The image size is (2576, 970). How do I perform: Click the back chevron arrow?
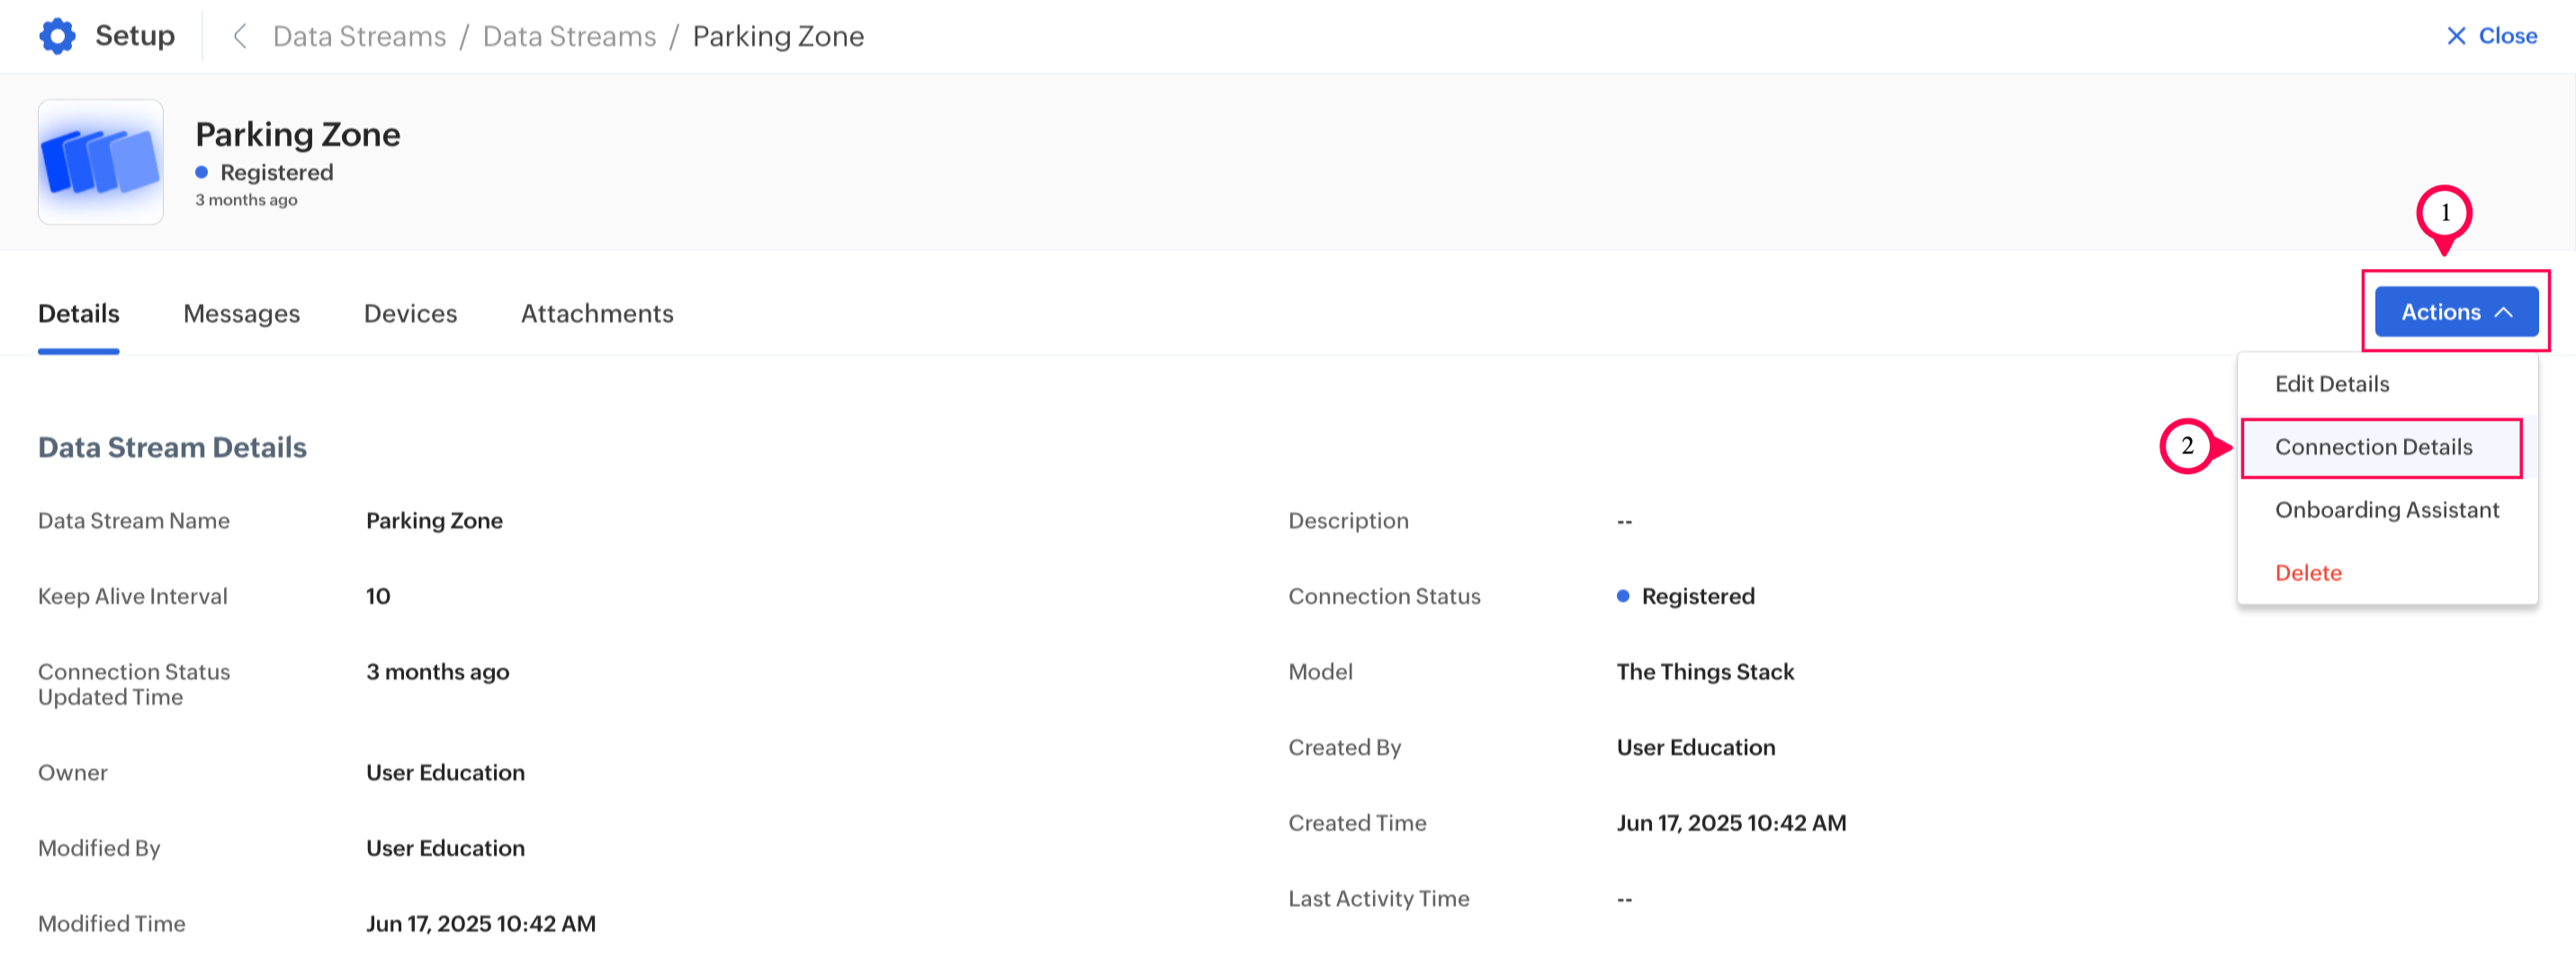(239, 36)
